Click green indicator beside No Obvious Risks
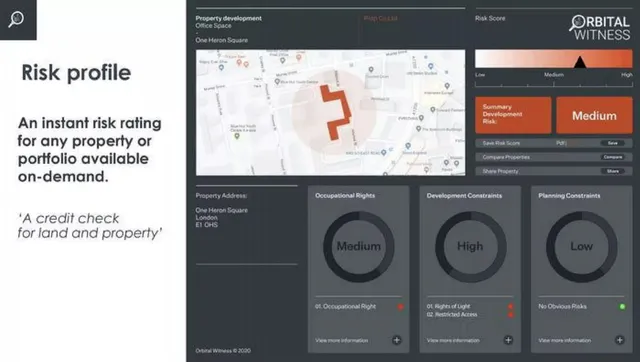 point(622,306)
